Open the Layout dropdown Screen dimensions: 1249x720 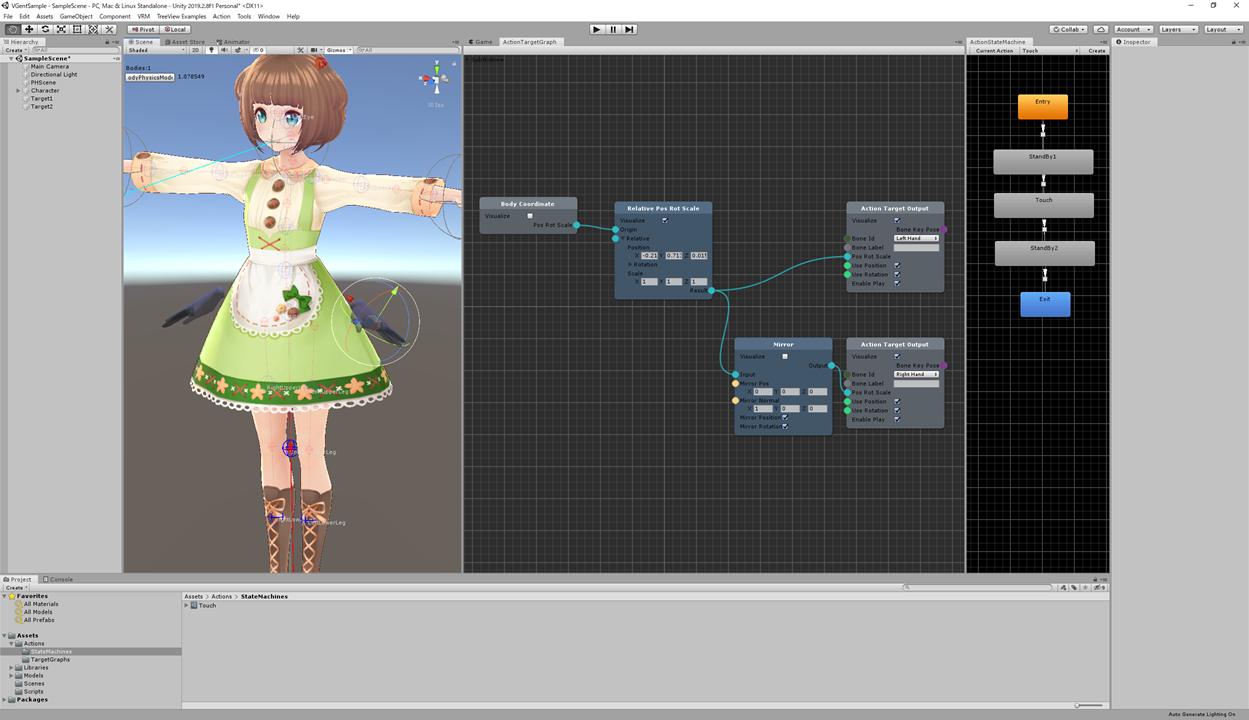(x=1222, y=29)
